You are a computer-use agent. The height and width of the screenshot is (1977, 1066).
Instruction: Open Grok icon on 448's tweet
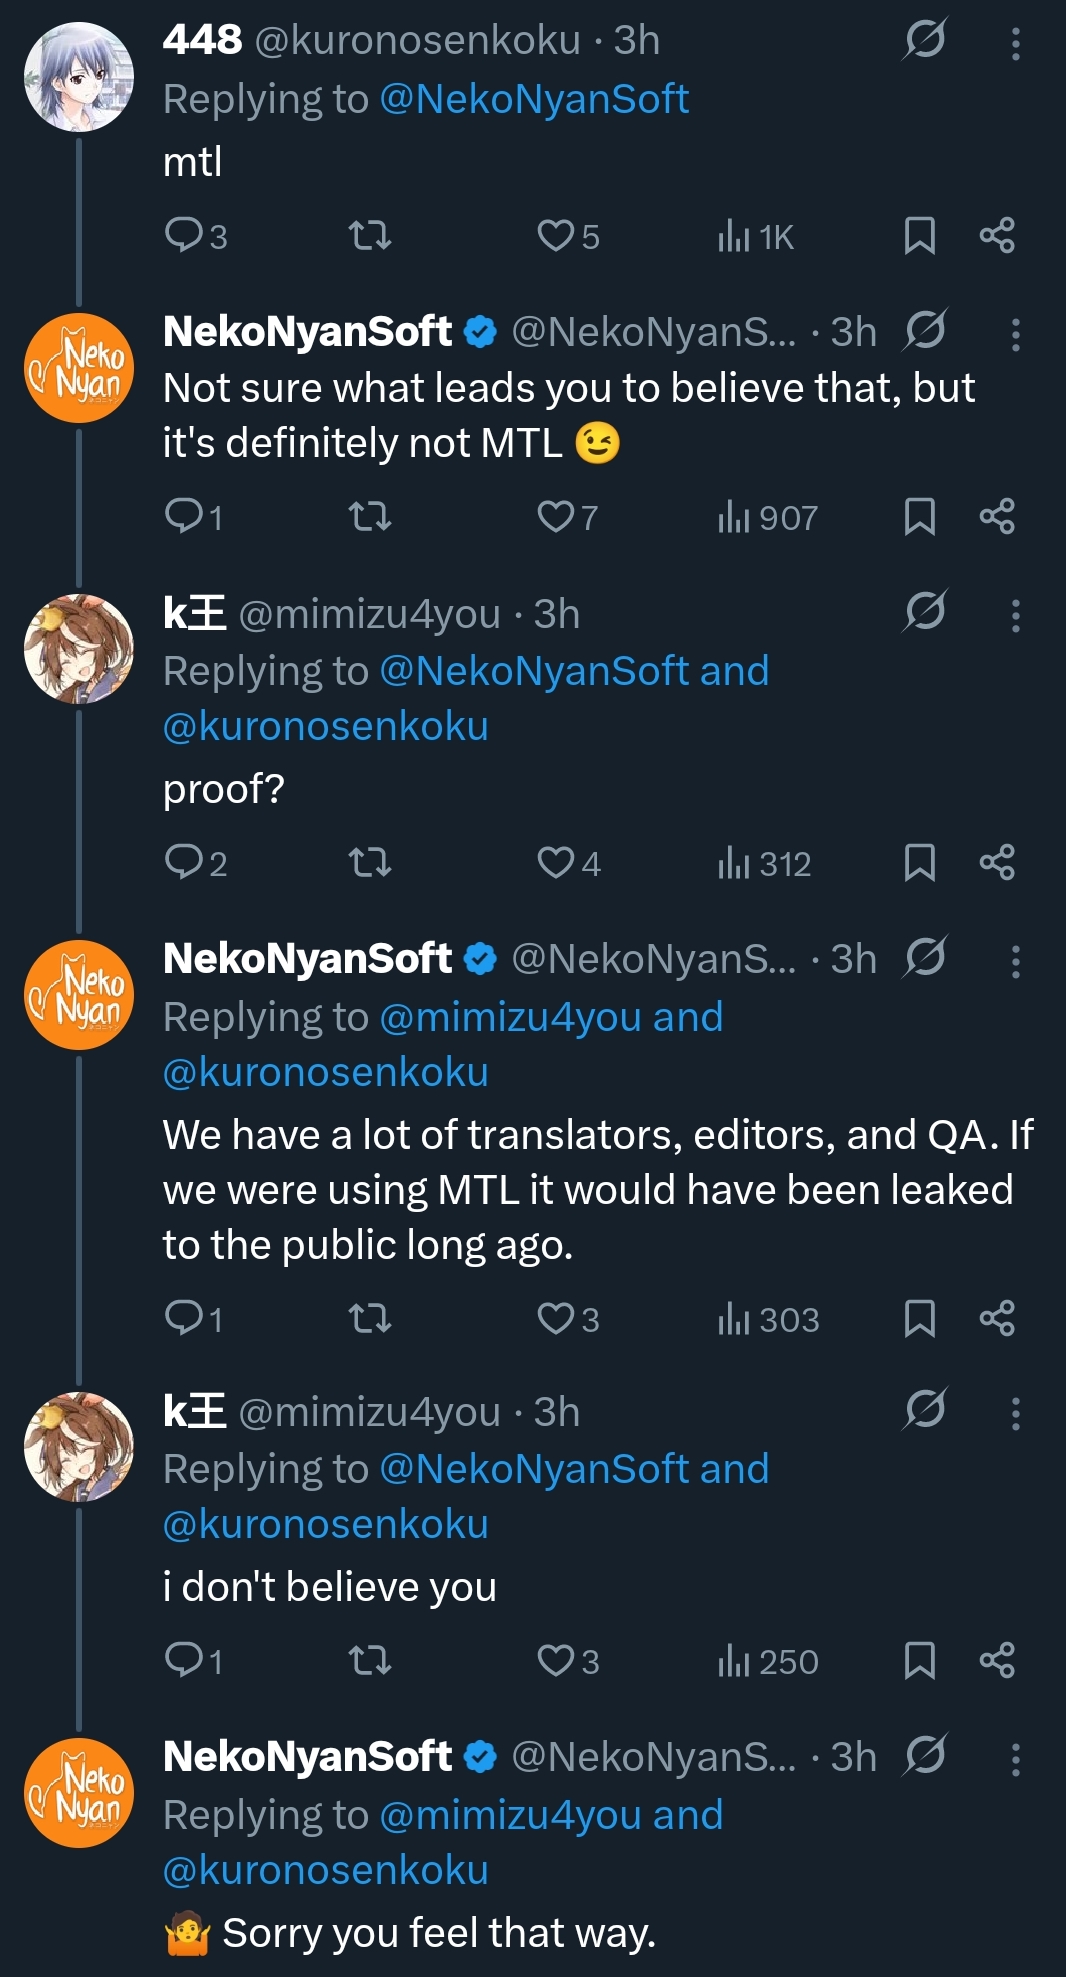click(x=925, y=40)
